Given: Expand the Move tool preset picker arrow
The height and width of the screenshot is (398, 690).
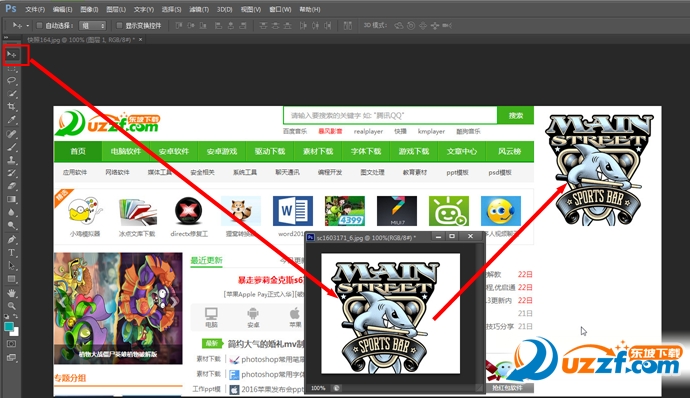Looking at the screenshot, I should (28, 26).
